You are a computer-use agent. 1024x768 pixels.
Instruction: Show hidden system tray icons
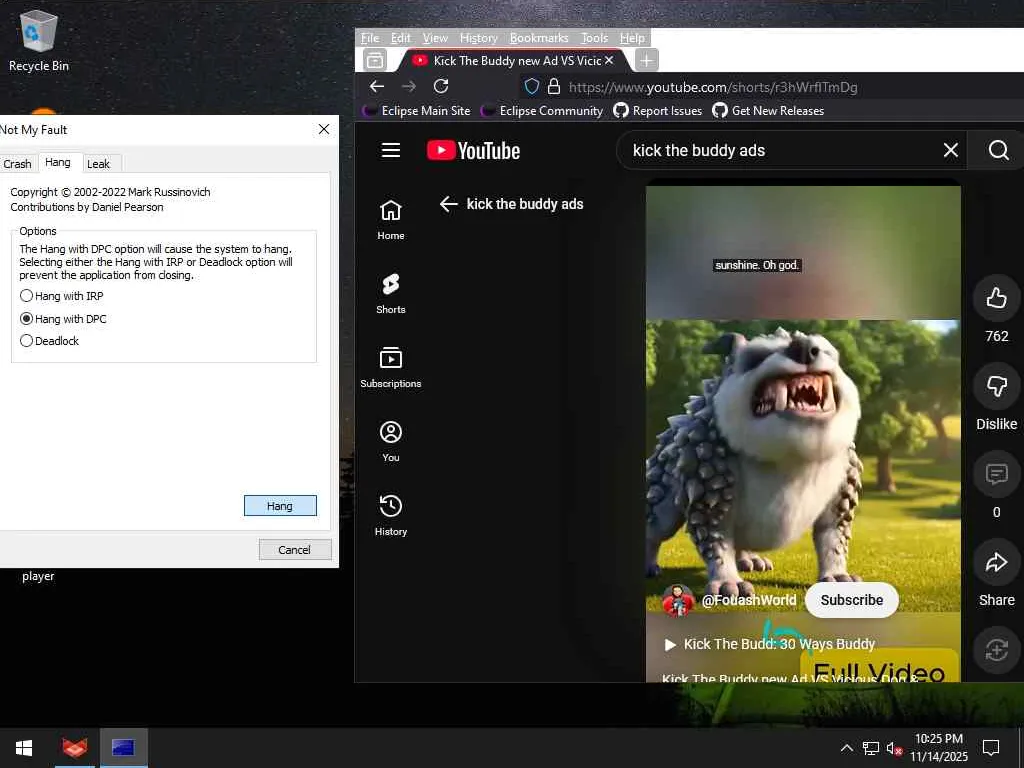click(x=846, y=748)
